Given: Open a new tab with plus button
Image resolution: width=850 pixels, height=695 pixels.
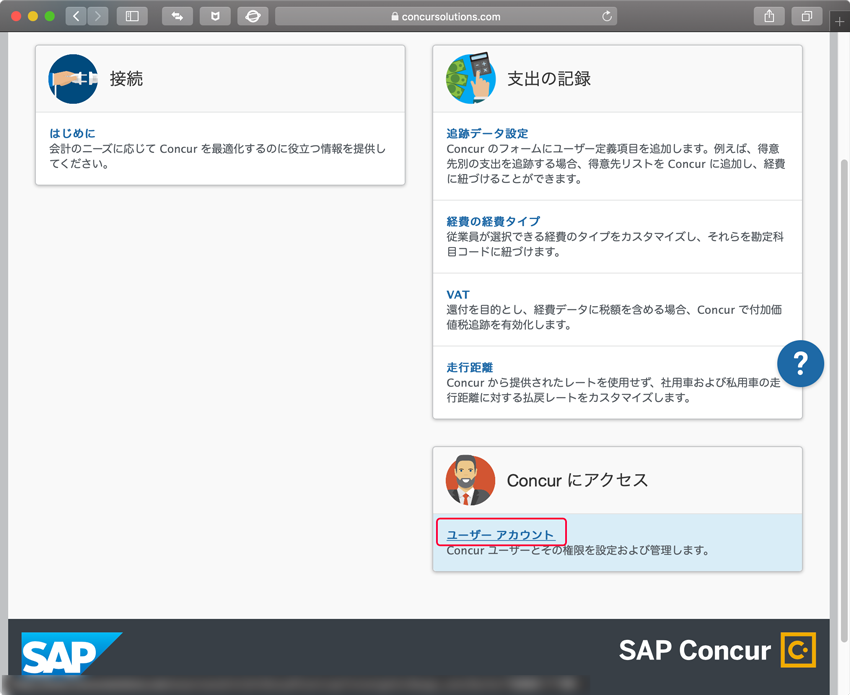Looking at the screenshot, I should (839, 22).
